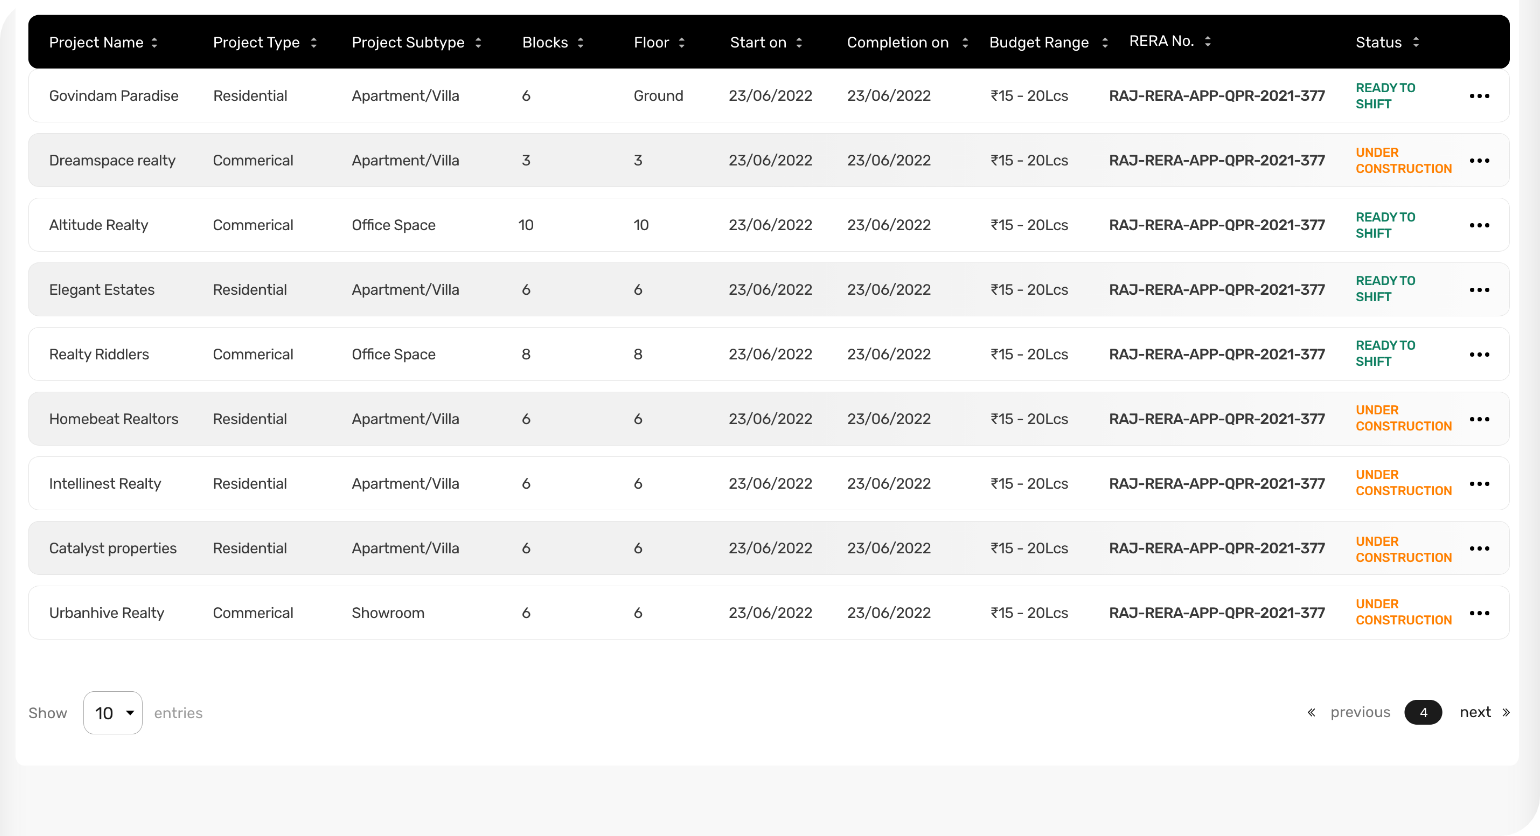This screenshot has width=1540, height=836.
Task: Click the Floor column header
Action: point(651,43)
